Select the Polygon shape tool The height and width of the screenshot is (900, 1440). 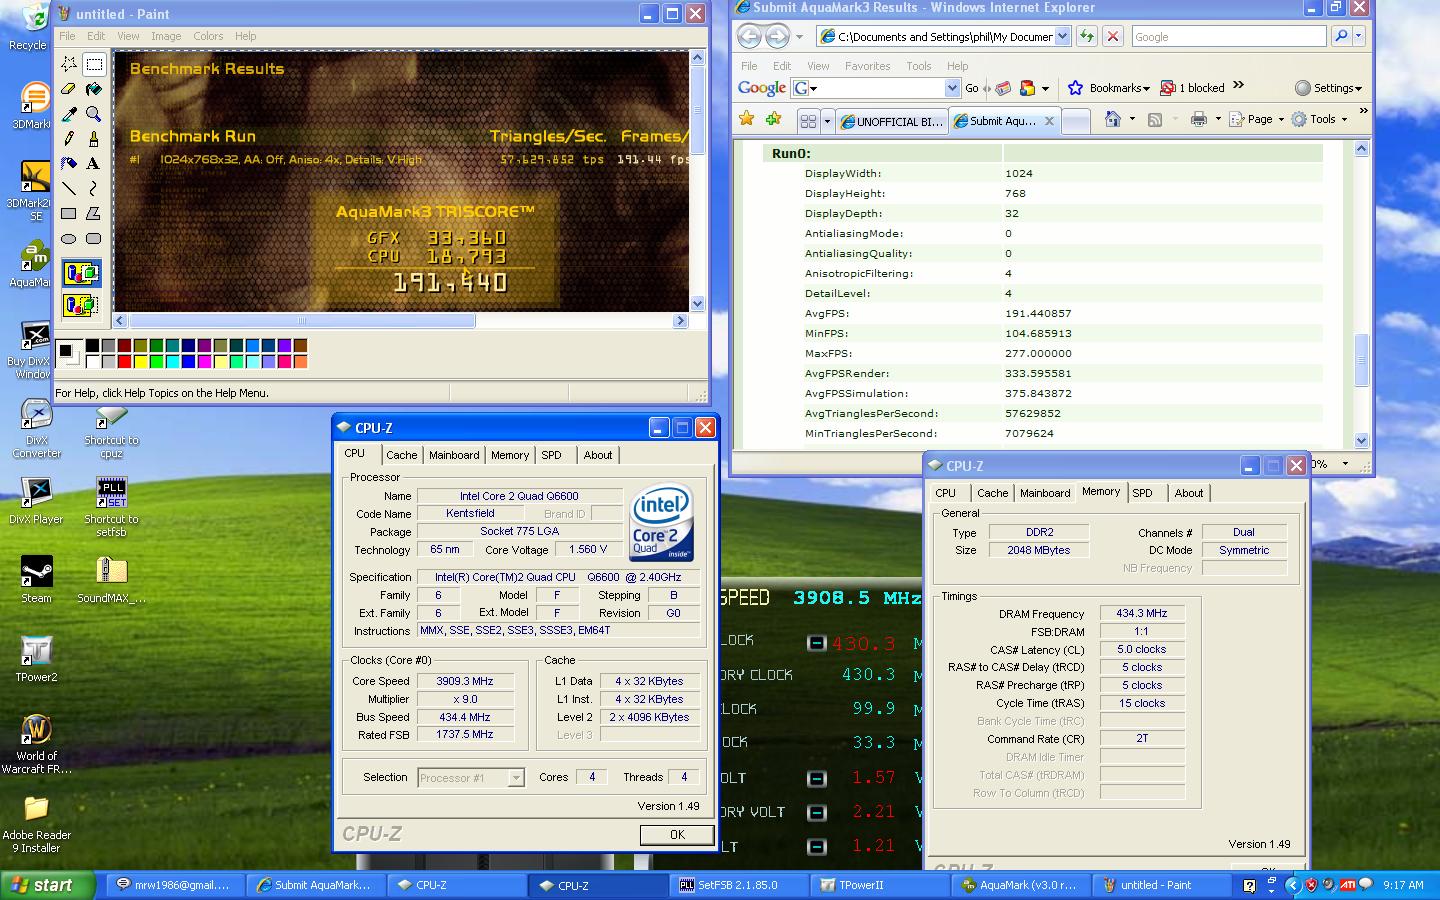click(x=94, y=214)
